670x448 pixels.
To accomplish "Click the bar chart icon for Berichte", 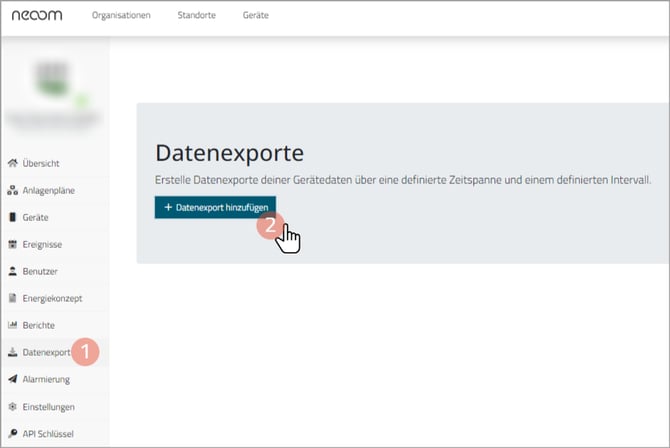I will (x=12, y=325).
